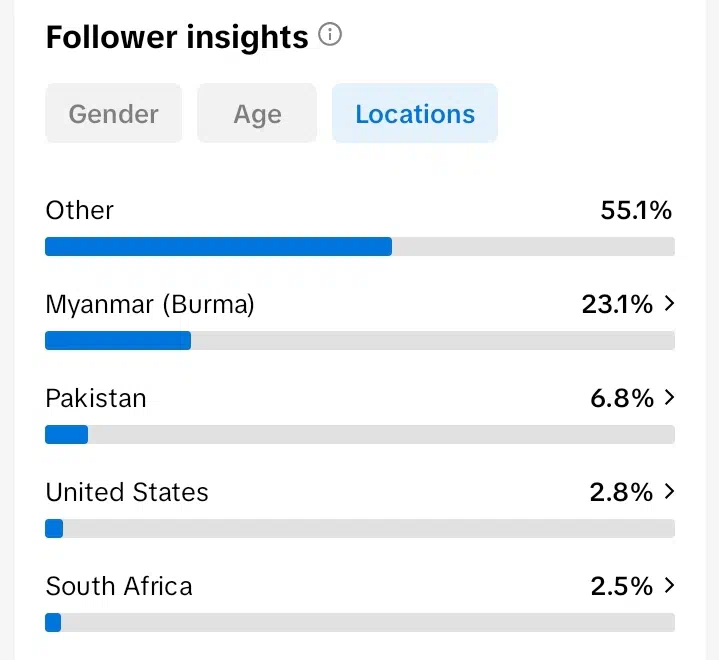Viewport: 719px width, 660px height.
Task: Click the Other progress bar
Action: [x=360, y=247]
